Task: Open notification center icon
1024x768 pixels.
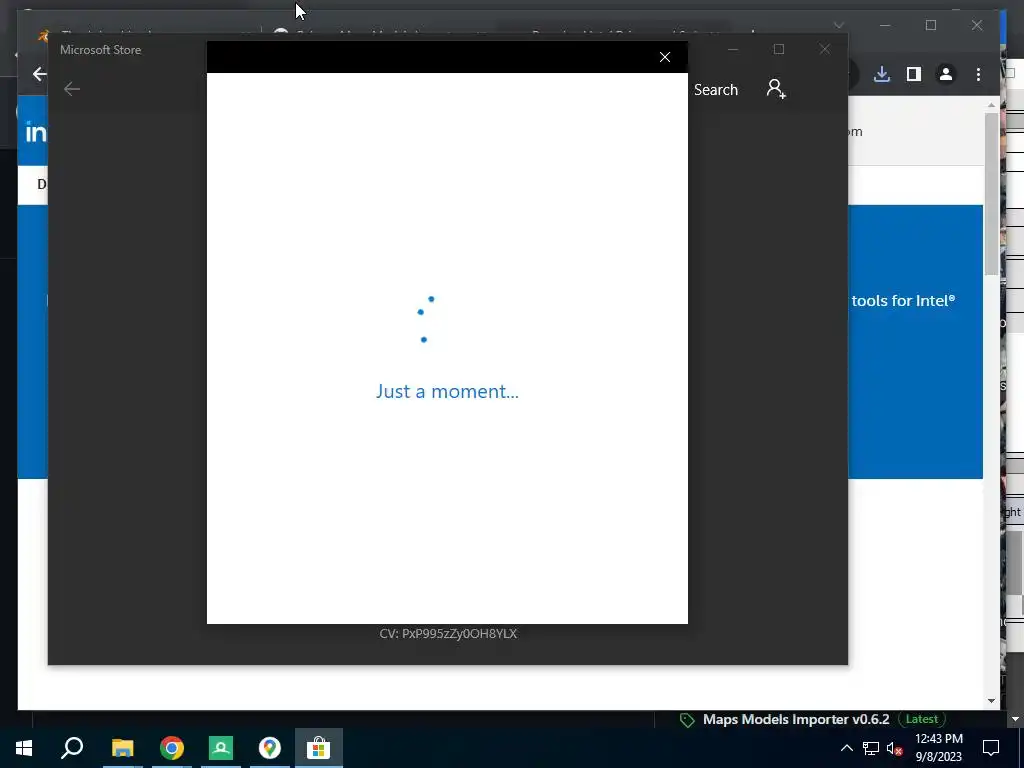Action: coord(991,748)
